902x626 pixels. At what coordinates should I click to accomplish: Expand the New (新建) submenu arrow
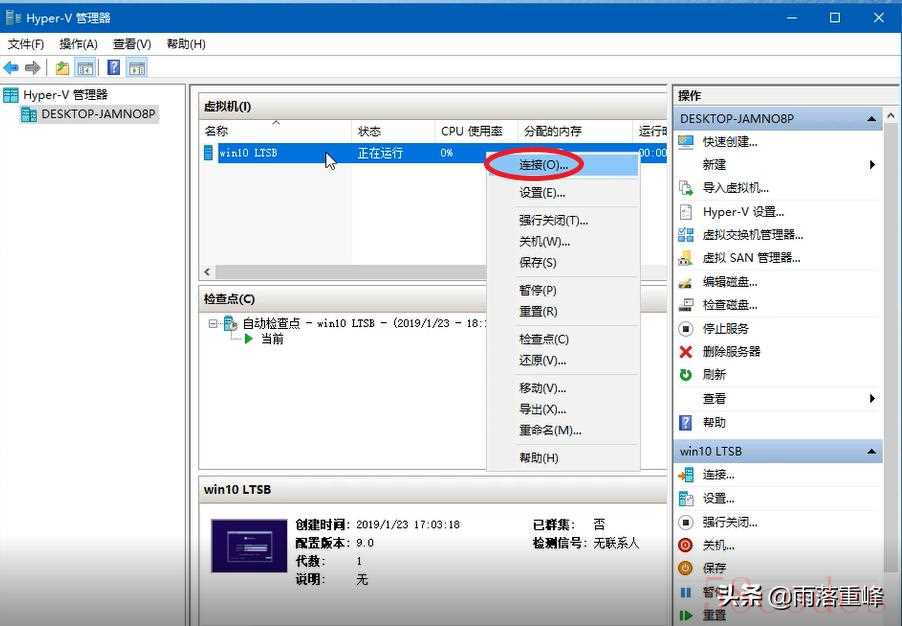pyautogui.click(x=872, y=165)
